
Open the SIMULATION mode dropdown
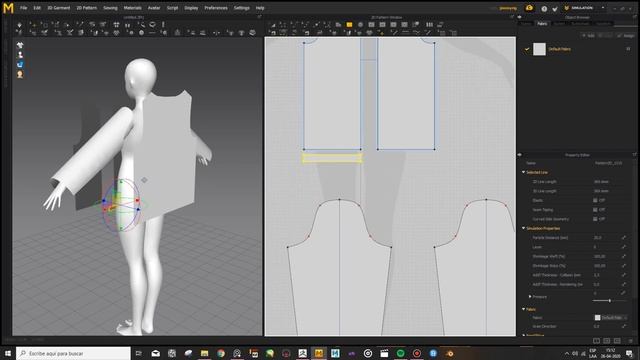[x=603, y=8]
